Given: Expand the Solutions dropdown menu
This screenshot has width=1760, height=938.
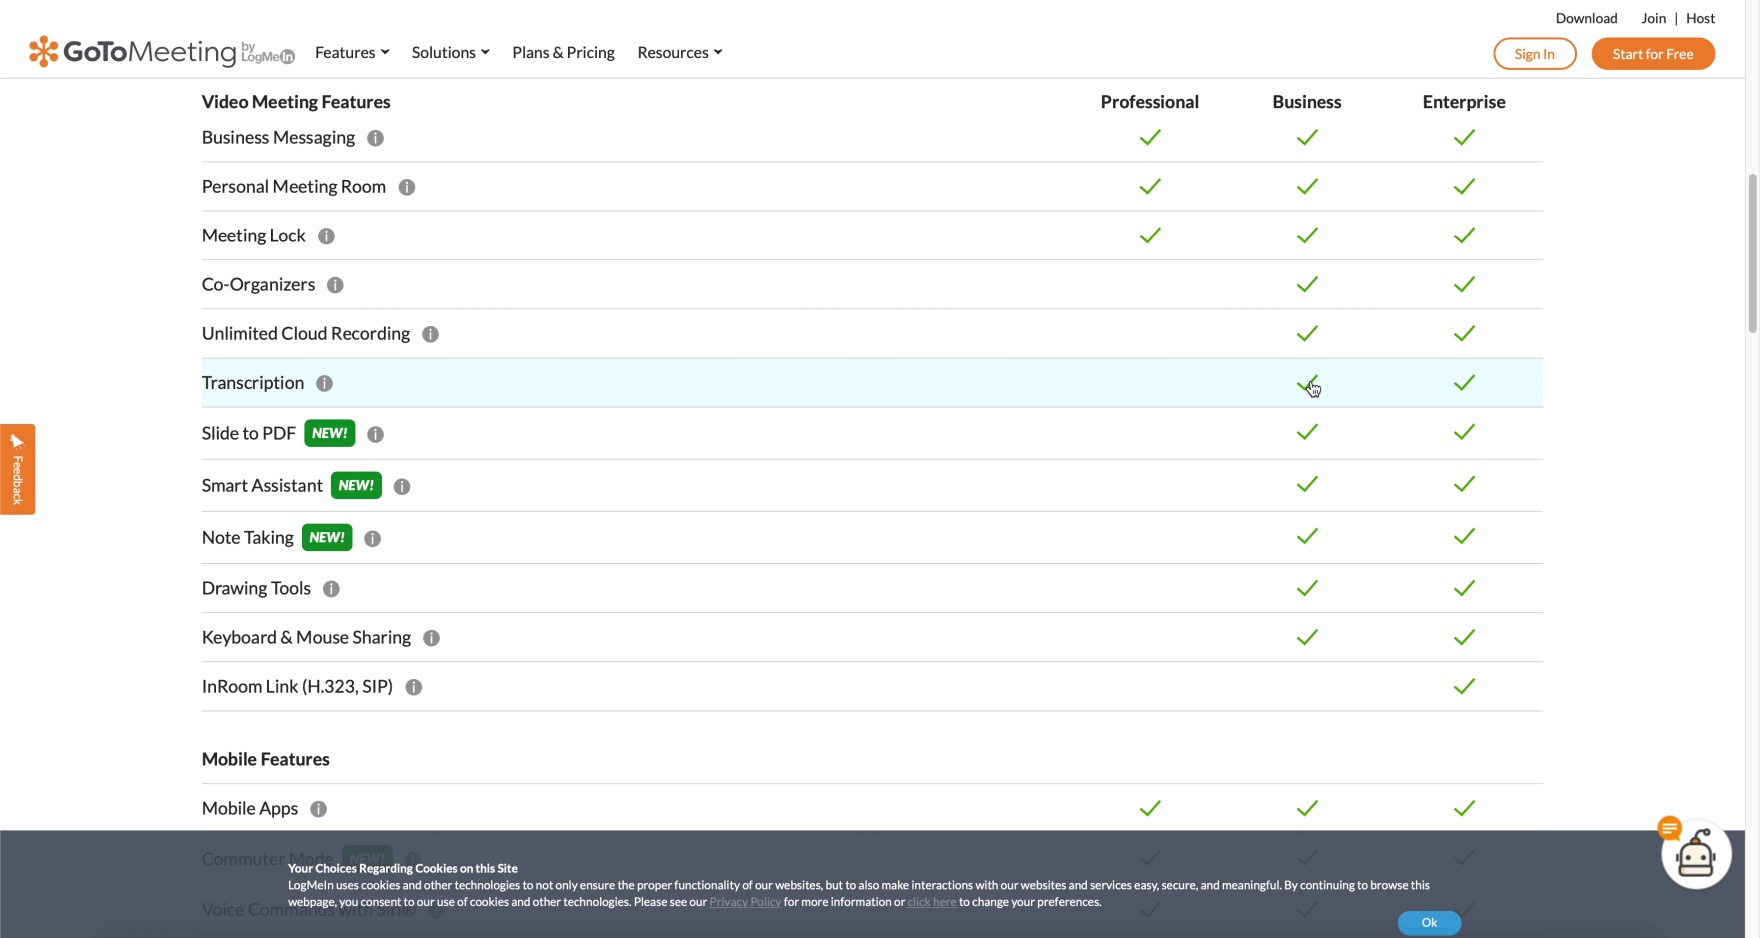Looking at the screenshot, I should click(450, 52).
